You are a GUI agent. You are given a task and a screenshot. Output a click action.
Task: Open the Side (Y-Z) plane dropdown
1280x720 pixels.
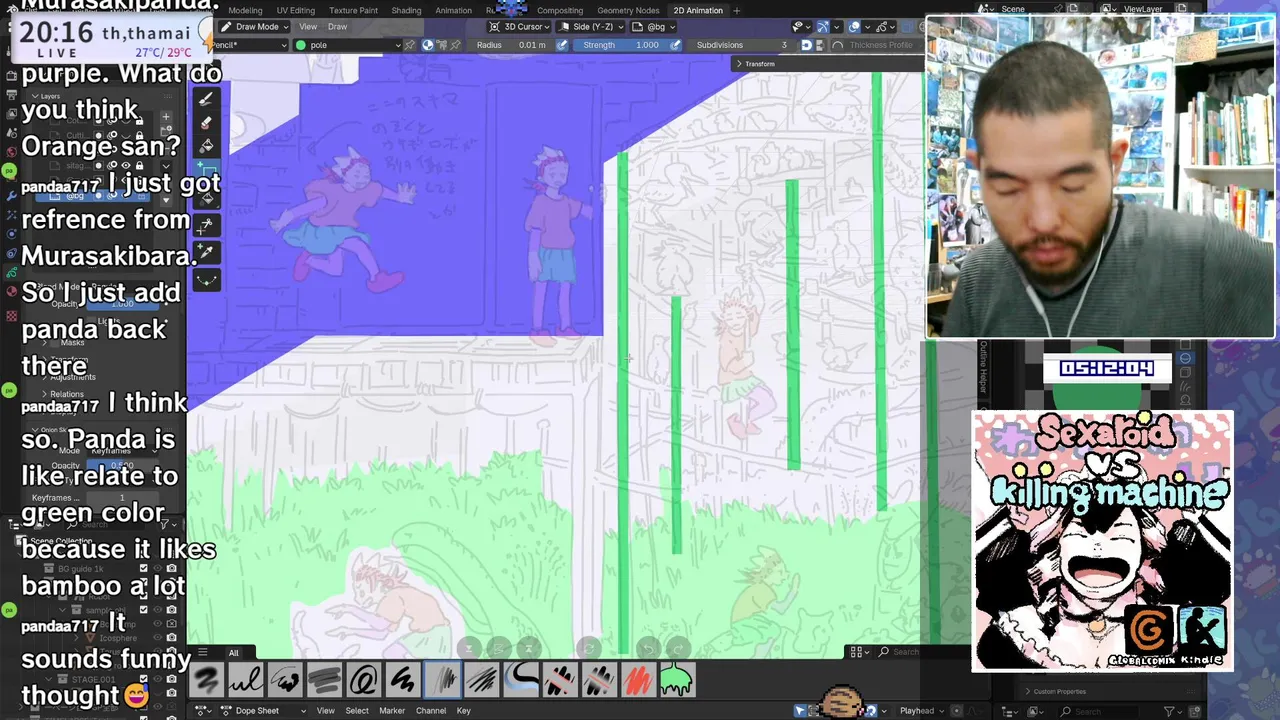(x=593, y=27)
